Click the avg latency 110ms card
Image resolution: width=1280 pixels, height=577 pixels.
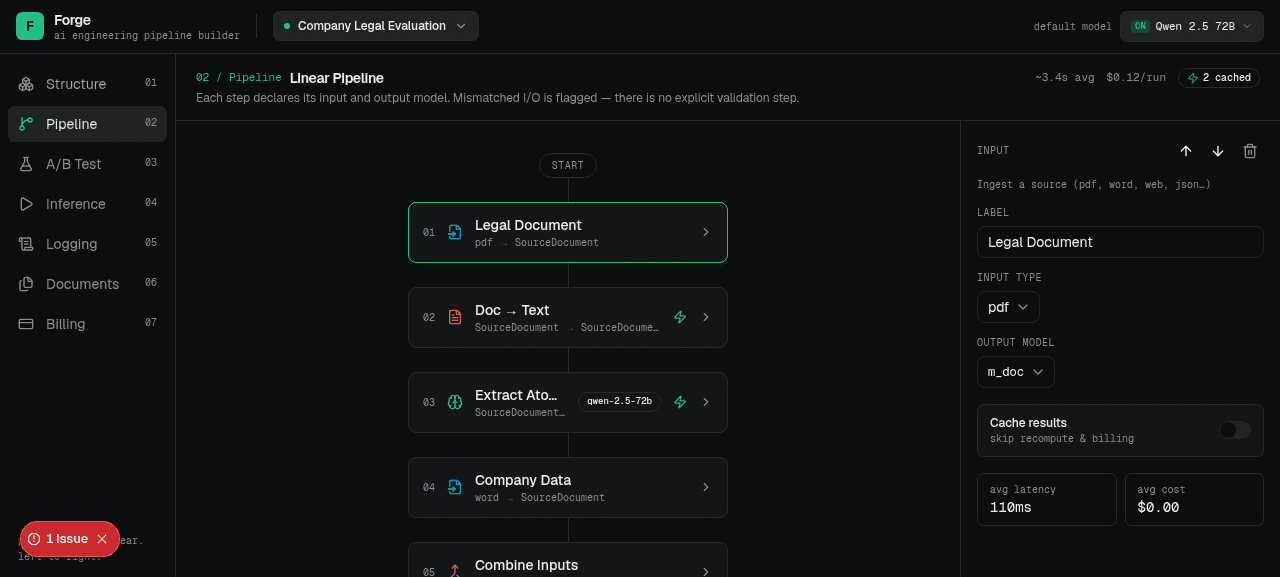click(x=1046, y=499)
